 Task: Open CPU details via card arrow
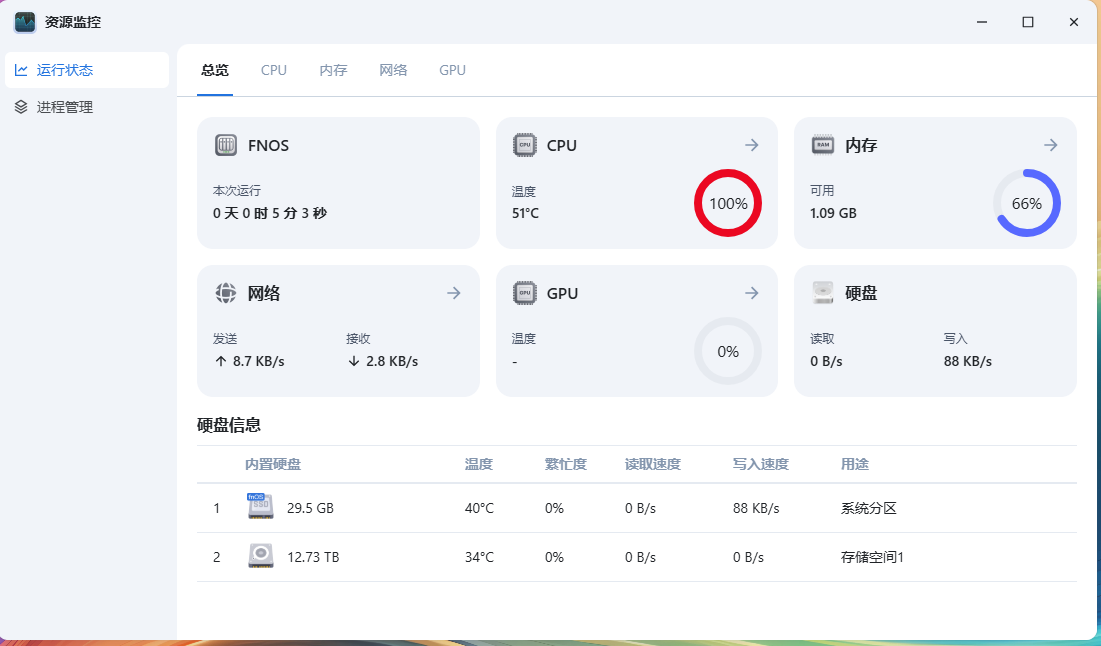click(752, 145)
